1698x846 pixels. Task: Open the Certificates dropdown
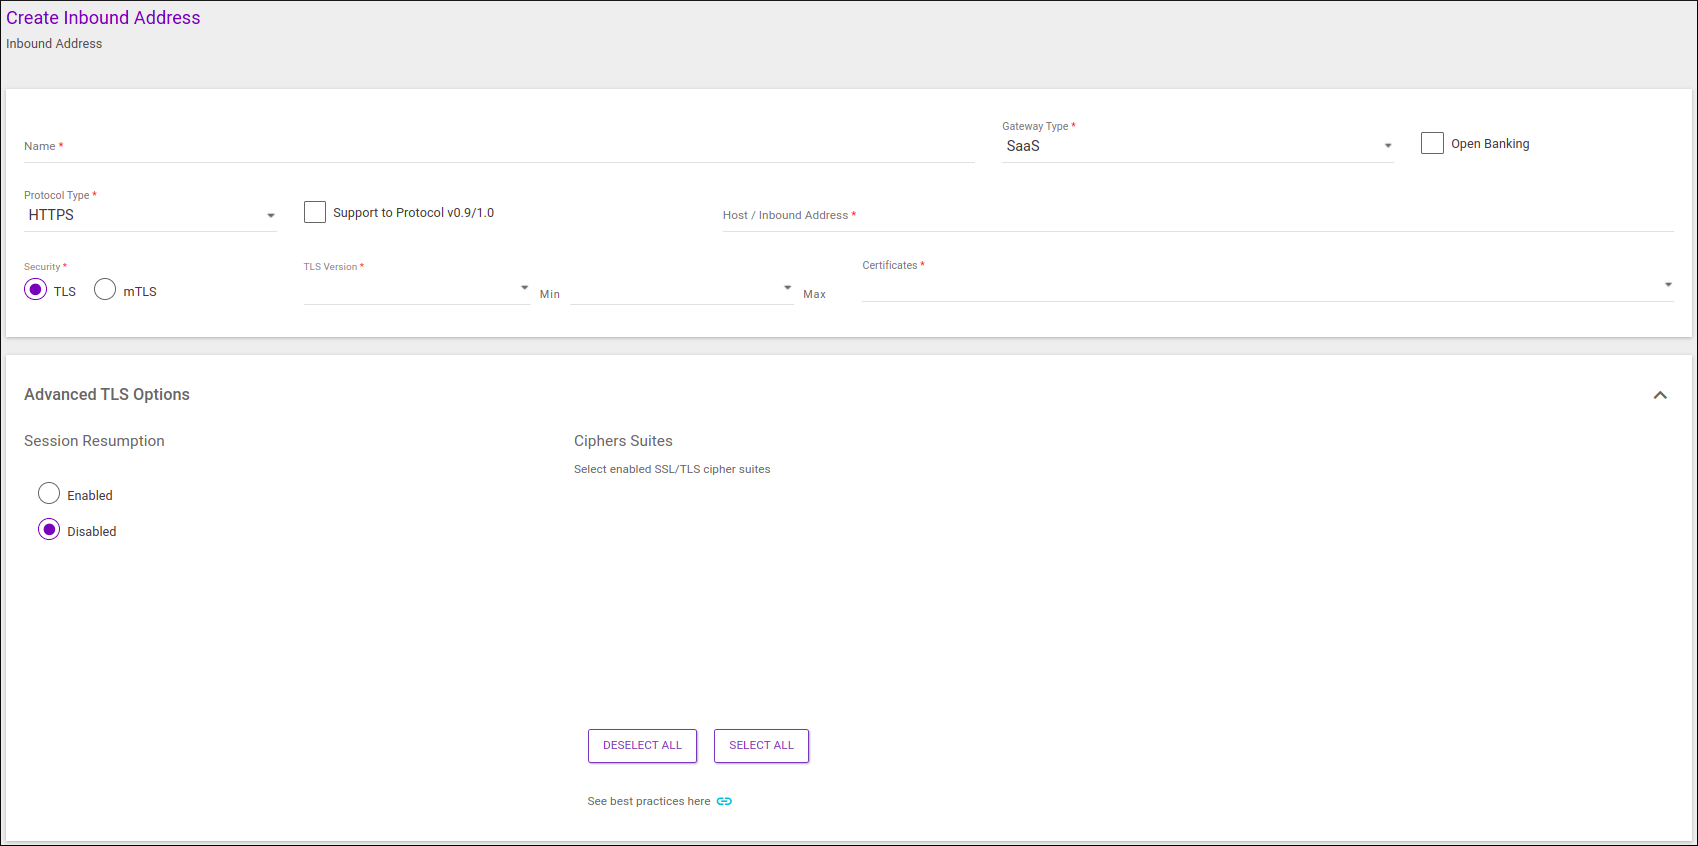click(x=1267, y=286)
